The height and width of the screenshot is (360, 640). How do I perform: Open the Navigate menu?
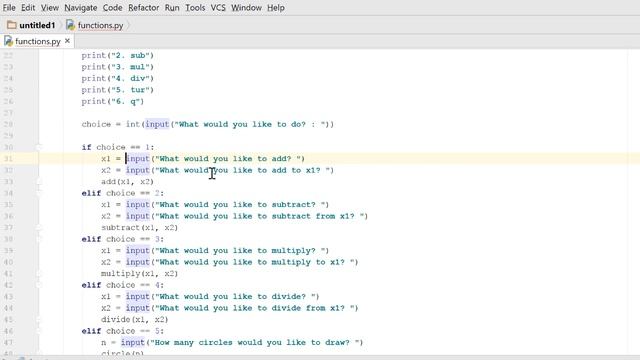pos(80,8)
